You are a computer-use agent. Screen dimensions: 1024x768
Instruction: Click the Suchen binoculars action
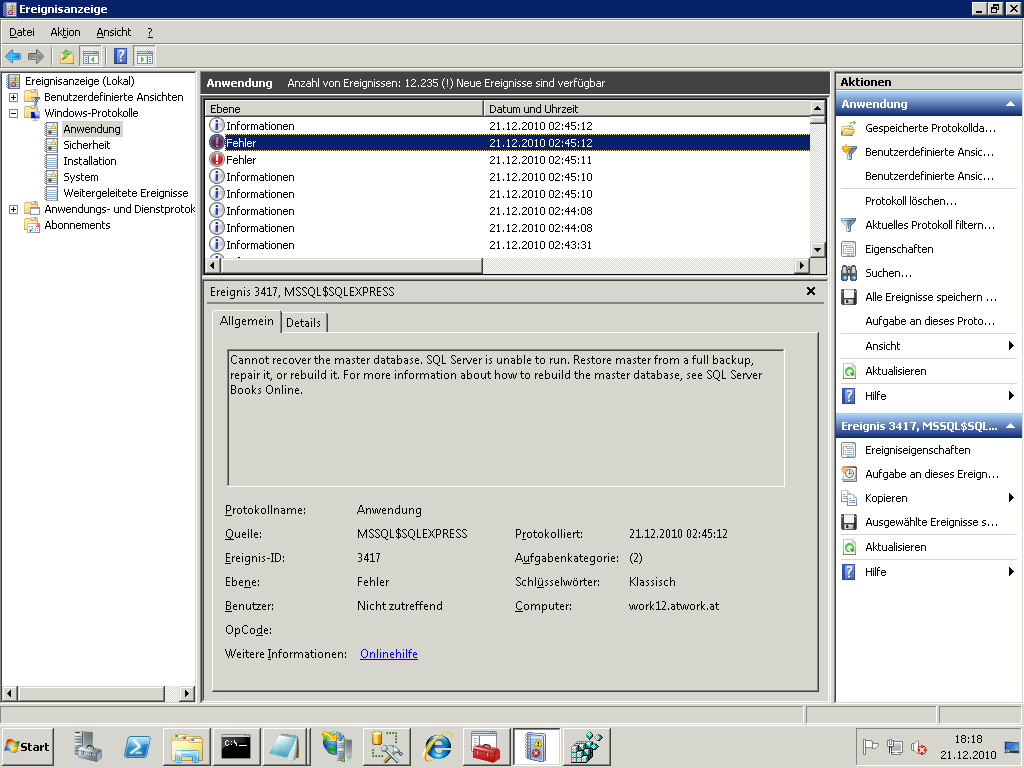(888, 273)
